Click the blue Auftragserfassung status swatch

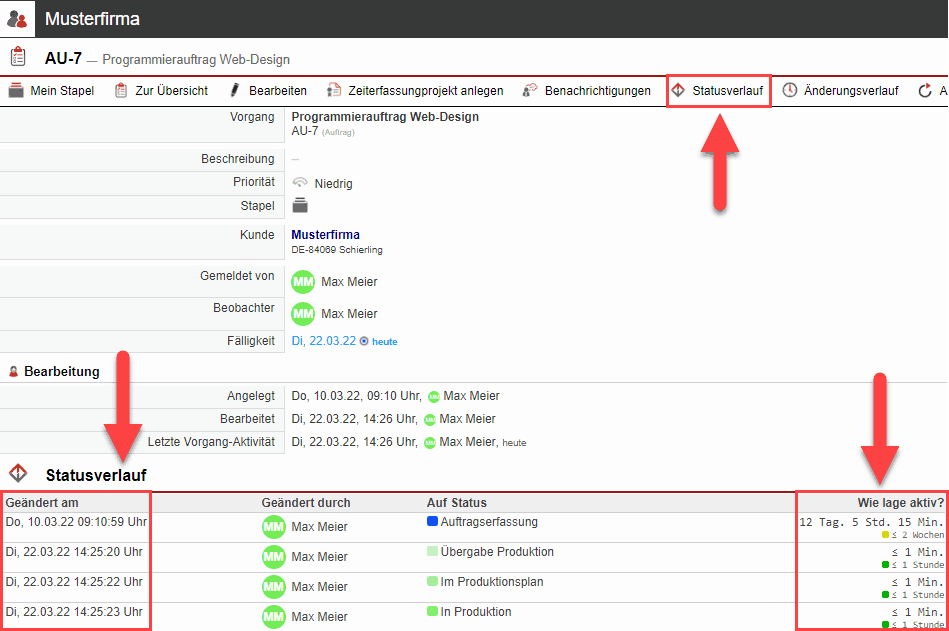[432, 522]
